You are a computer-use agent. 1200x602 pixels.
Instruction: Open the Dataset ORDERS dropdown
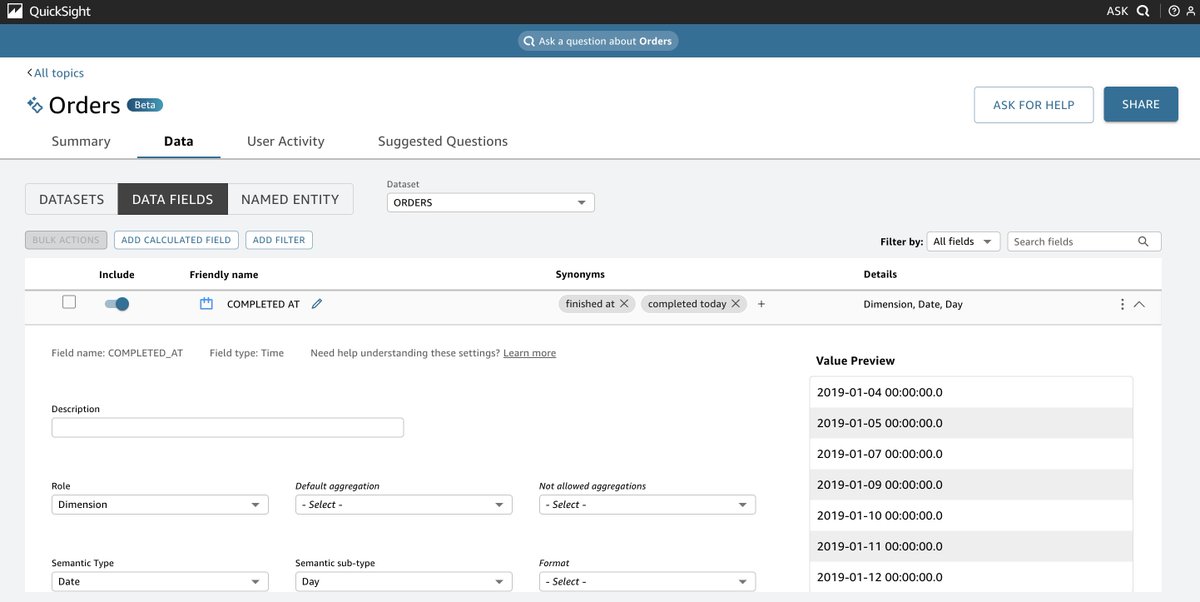click(491, 203)
